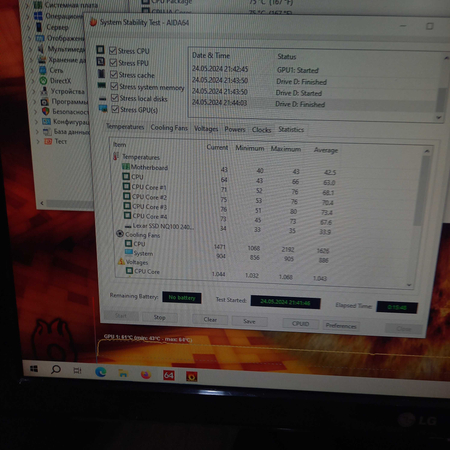Viewport: 450px width, 450px height.
Task: Click the flame stability test taskbar icon
Action: (192, 377)
